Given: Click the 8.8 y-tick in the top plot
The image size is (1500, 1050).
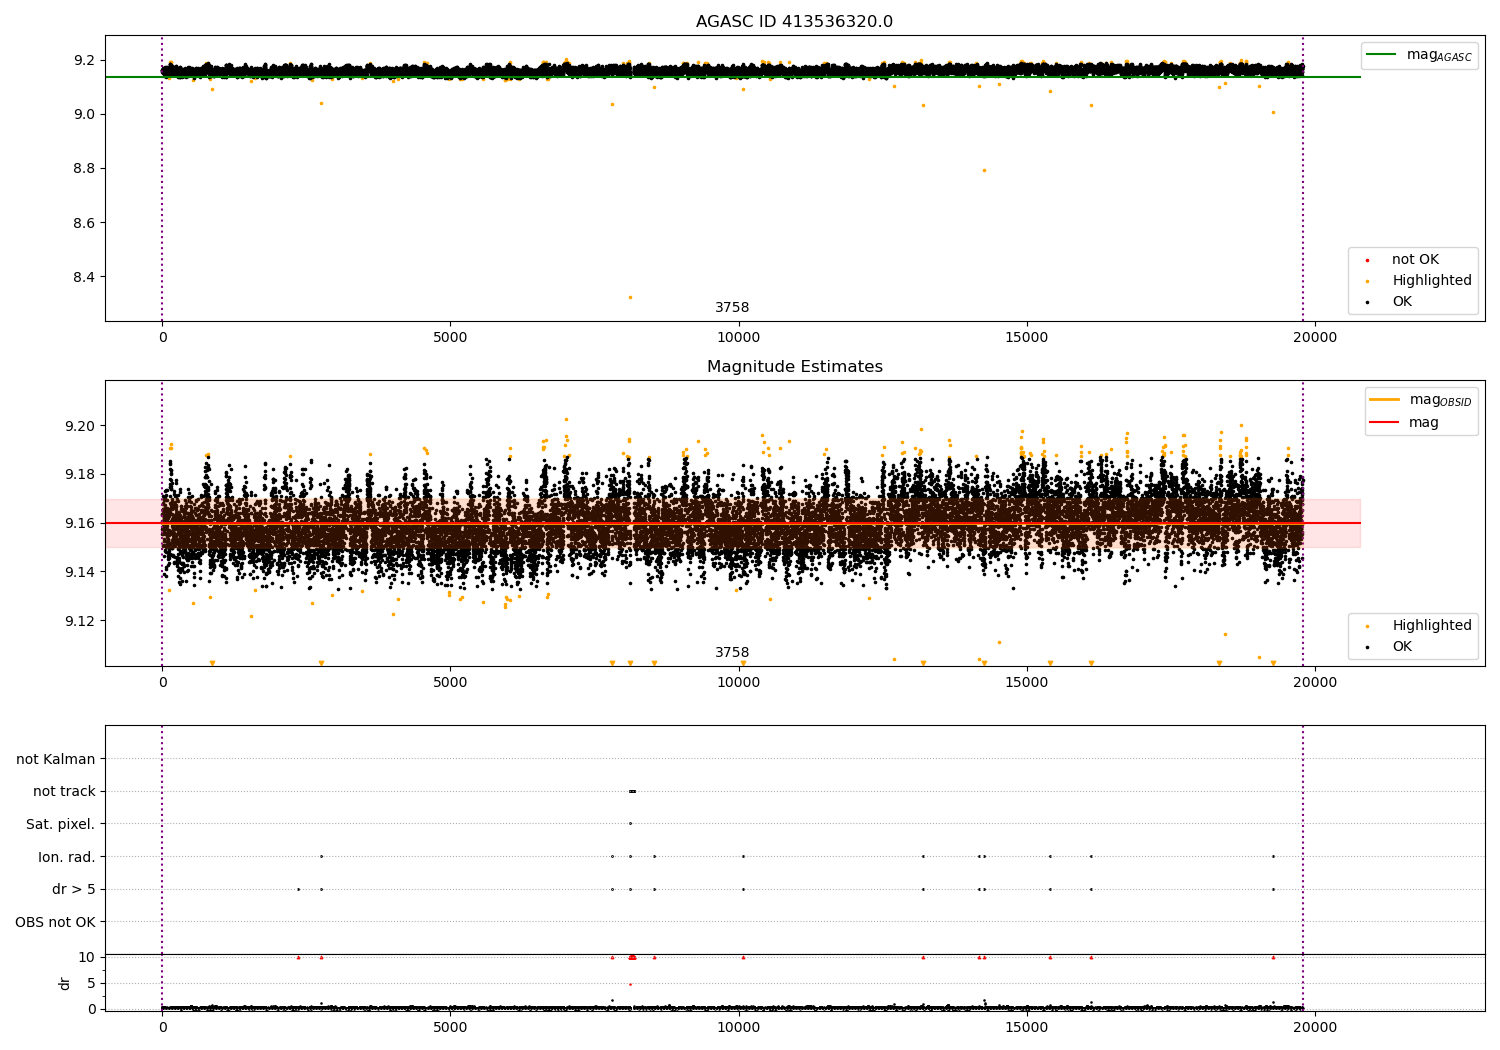Looking at the screenshot, I should 84,169.
